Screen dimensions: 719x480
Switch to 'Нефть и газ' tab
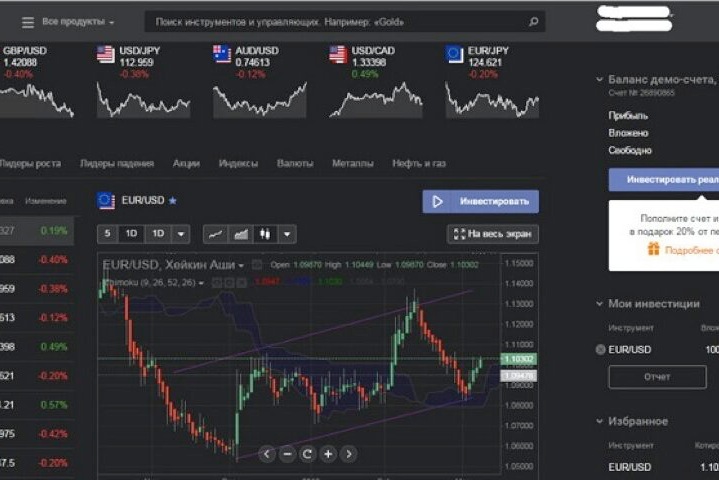click(x=419, y=163)
